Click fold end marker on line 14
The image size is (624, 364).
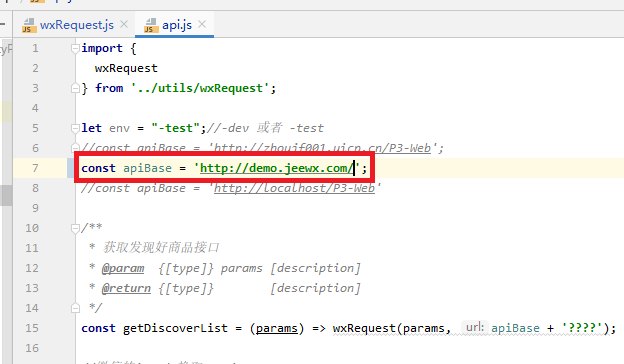(x=75, y=308)
